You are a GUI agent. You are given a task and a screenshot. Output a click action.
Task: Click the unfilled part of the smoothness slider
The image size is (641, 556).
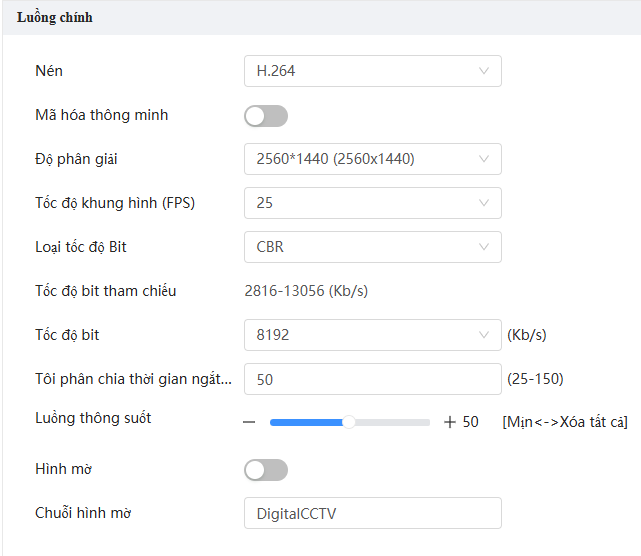coord(392,422)
